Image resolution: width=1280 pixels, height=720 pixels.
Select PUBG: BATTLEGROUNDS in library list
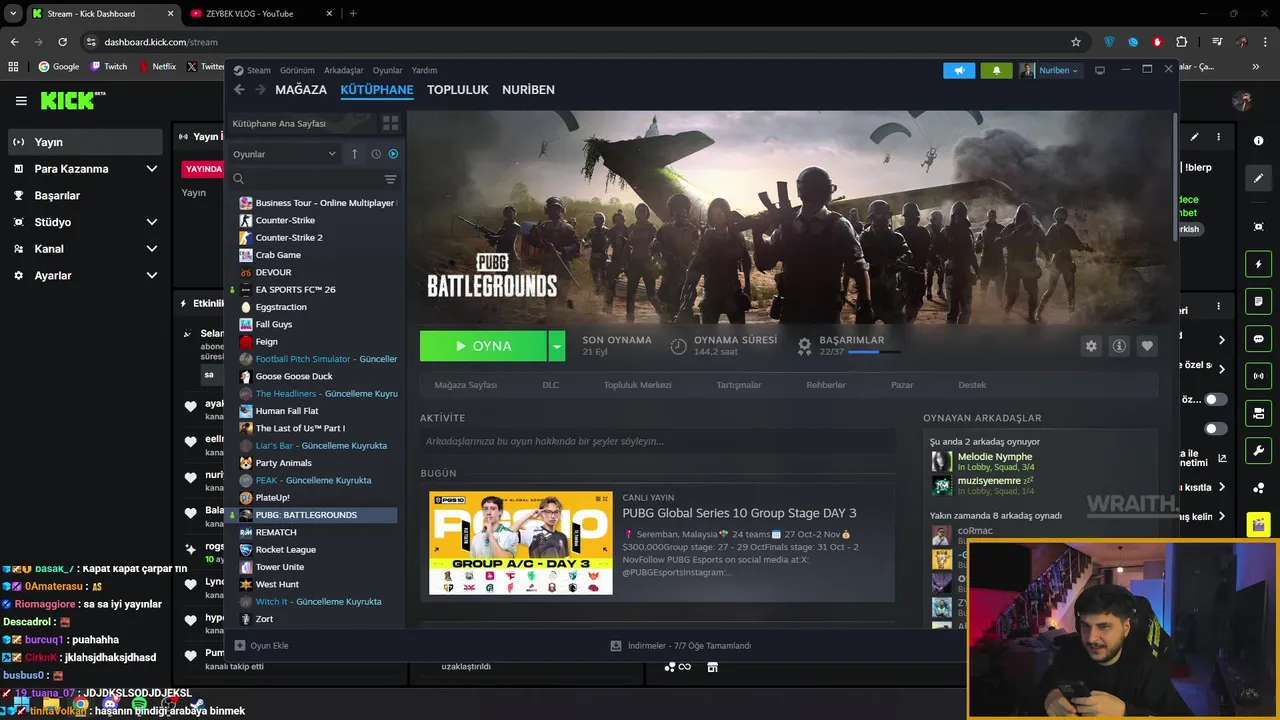point(313,515)
